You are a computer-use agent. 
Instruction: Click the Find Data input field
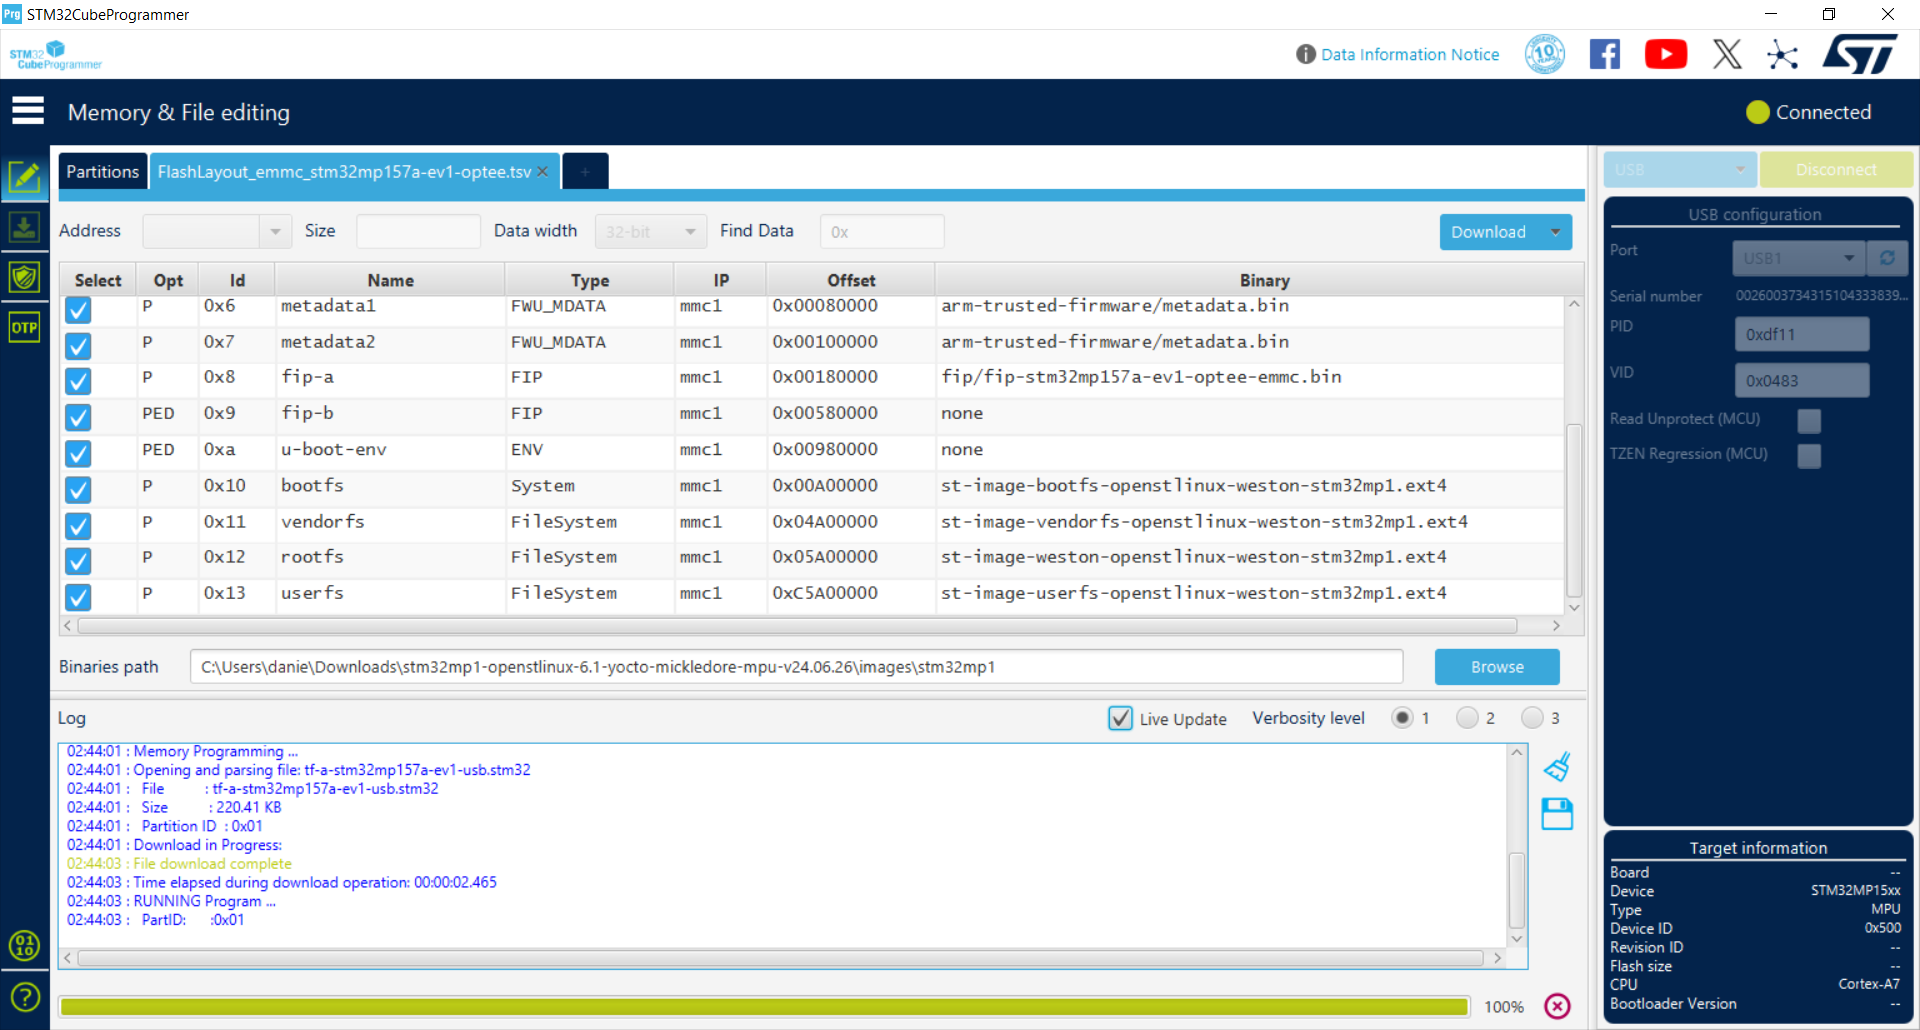click(880, 231)
